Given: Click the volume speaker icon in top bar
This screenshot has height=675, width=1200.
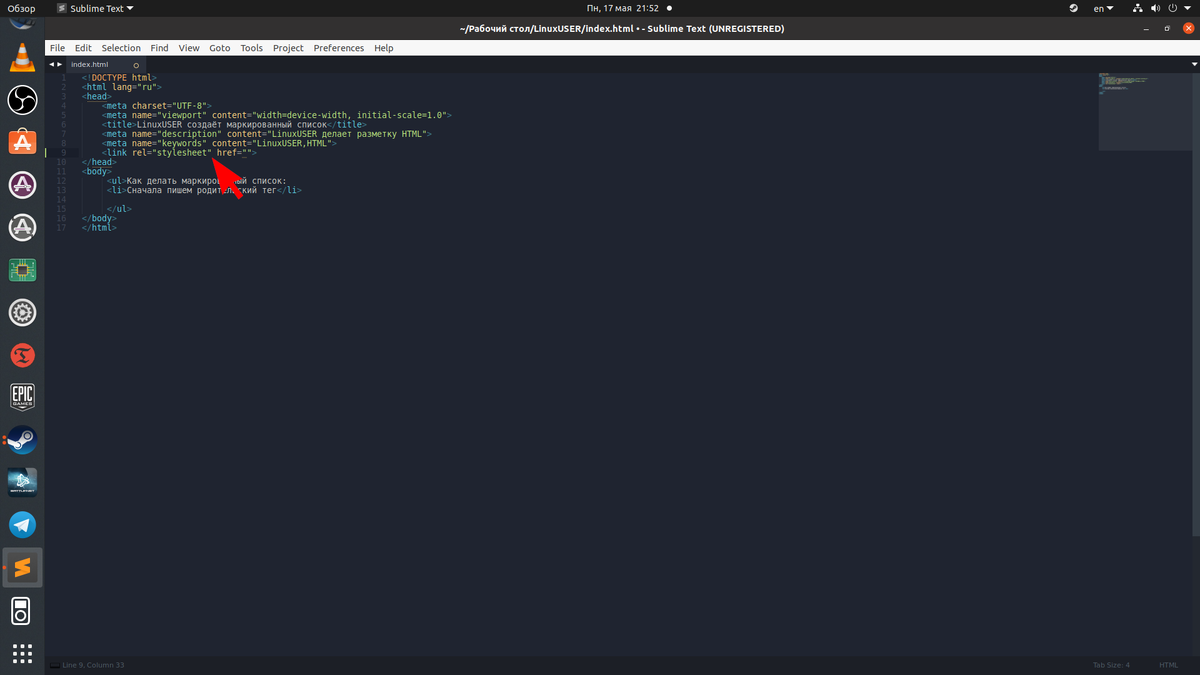Looking at the screenshot, I should 1158,8.
